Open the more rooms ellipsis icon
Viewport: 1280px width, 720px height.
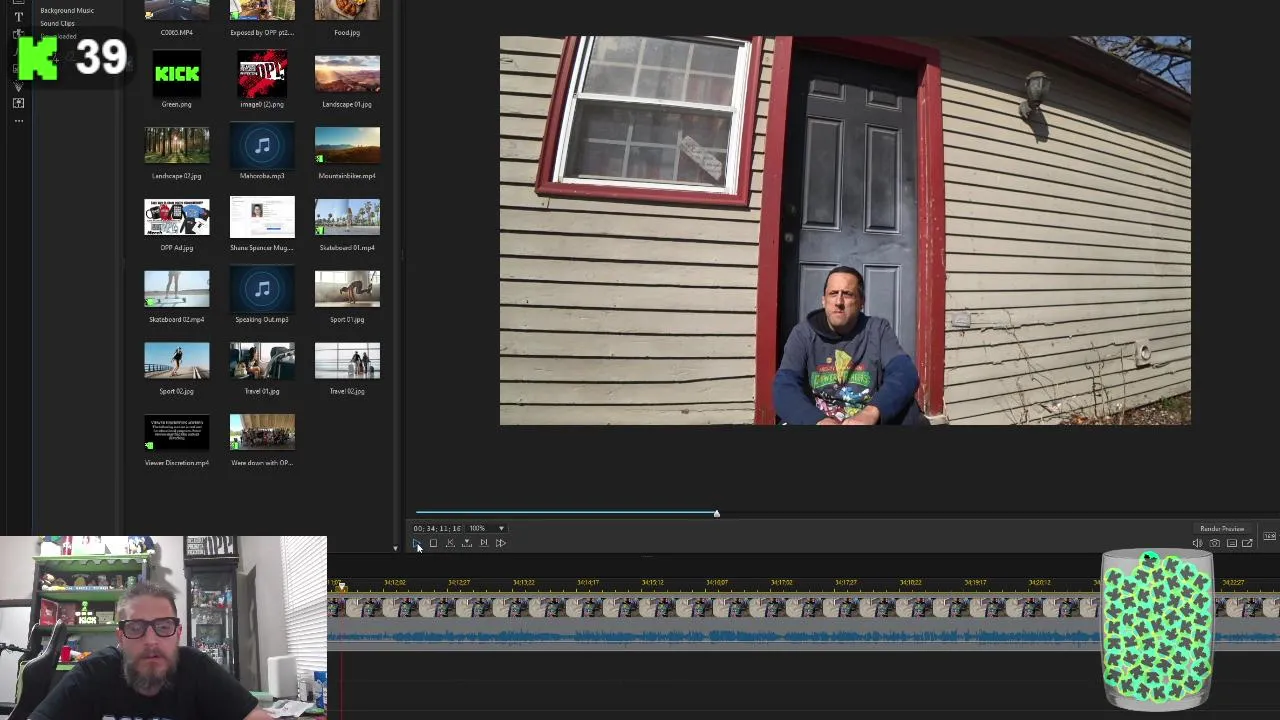click(x=18, y=121)
